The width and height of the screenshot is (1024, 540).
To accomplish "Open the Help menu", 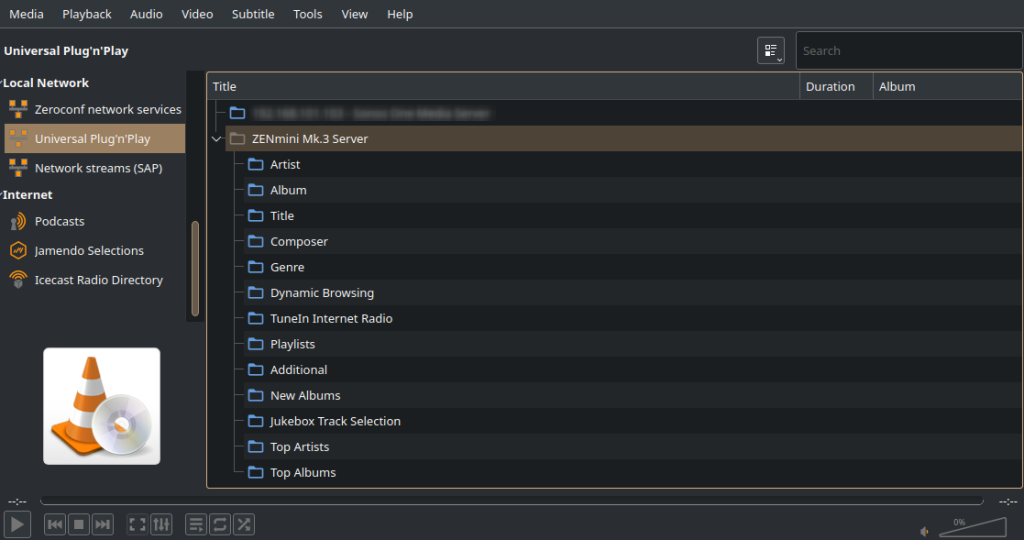I will (400, 14).
